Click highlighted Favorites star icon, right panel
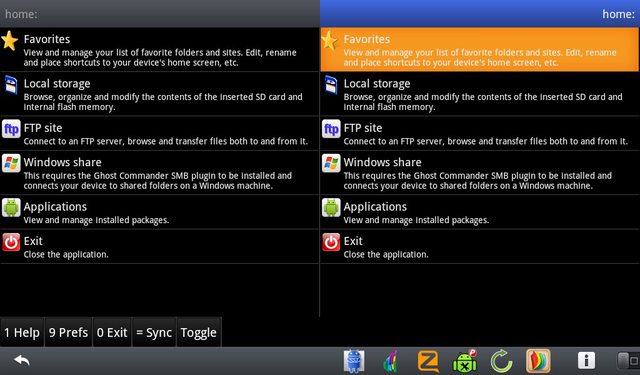This screenshot has height=375, width=640. click(329, 41)
